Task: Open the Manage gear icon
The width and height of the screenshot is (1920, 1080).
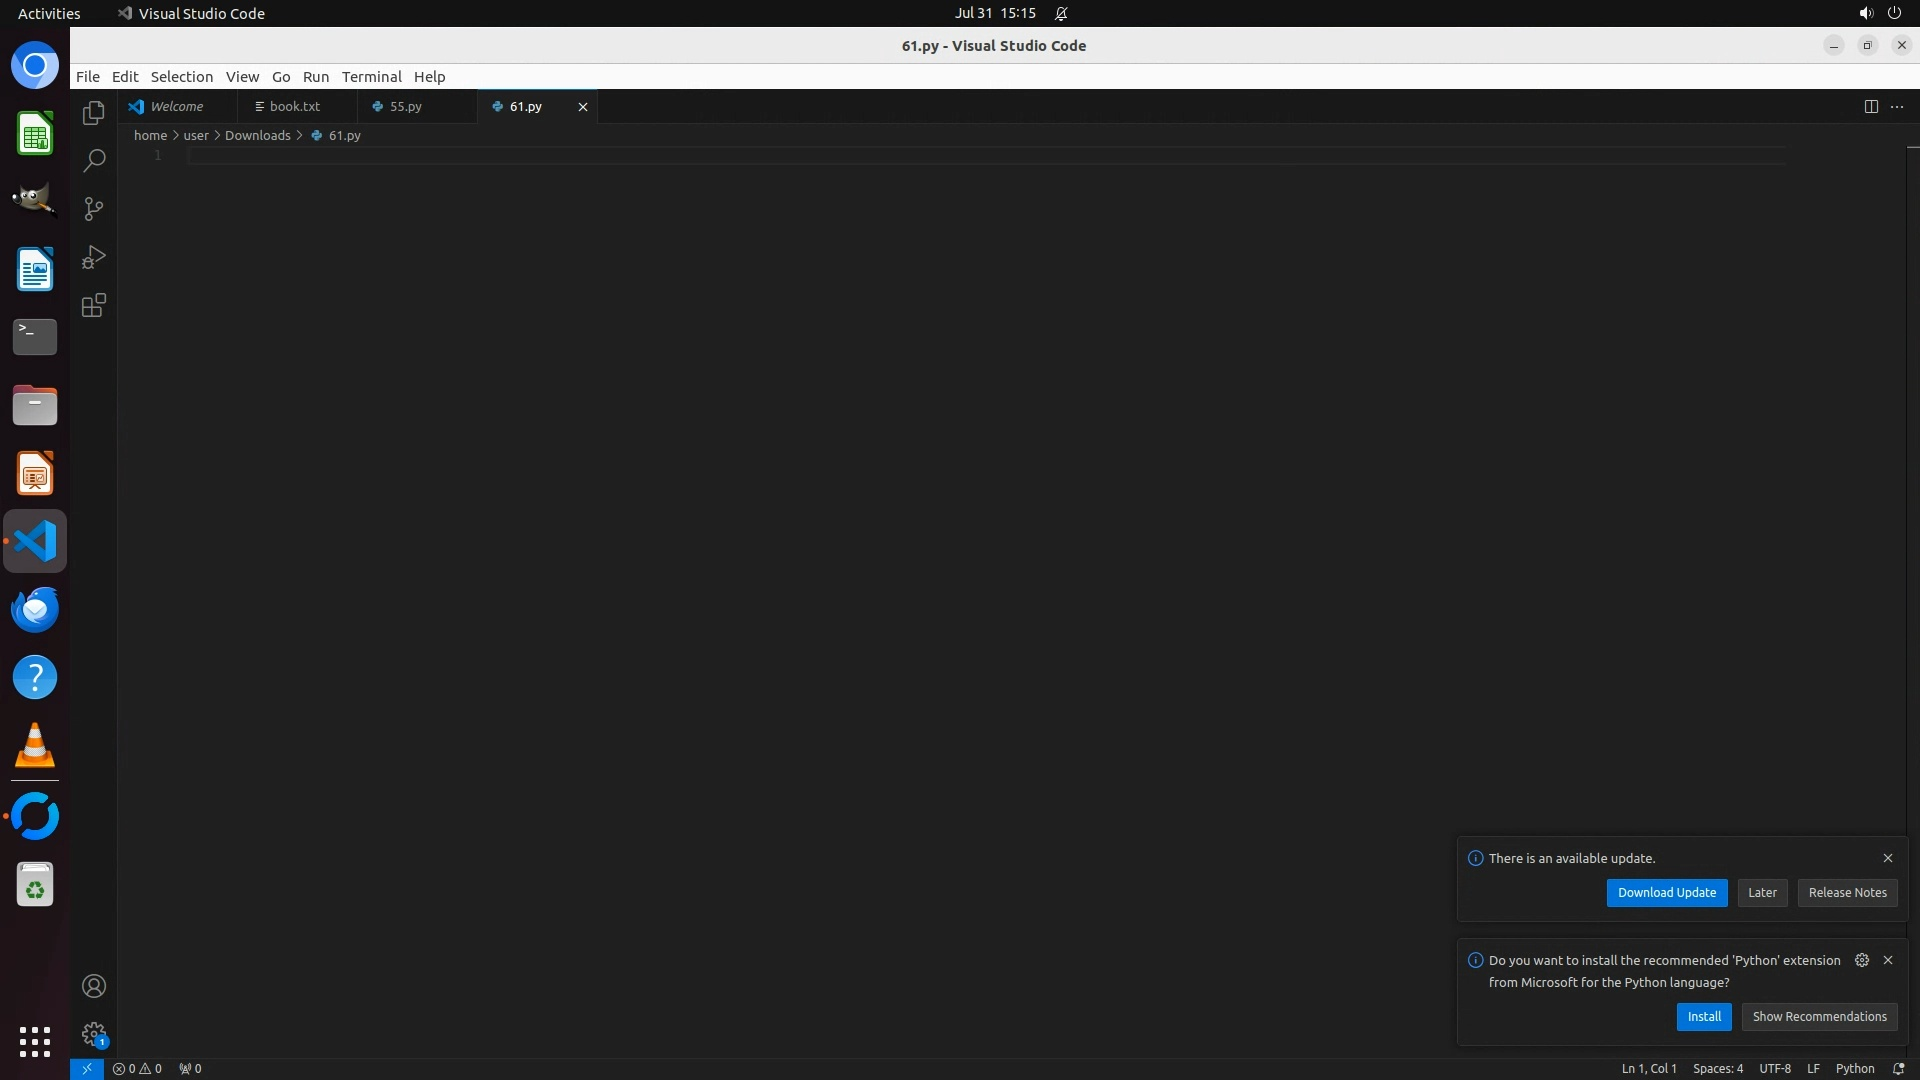Action: [94, 1034]
